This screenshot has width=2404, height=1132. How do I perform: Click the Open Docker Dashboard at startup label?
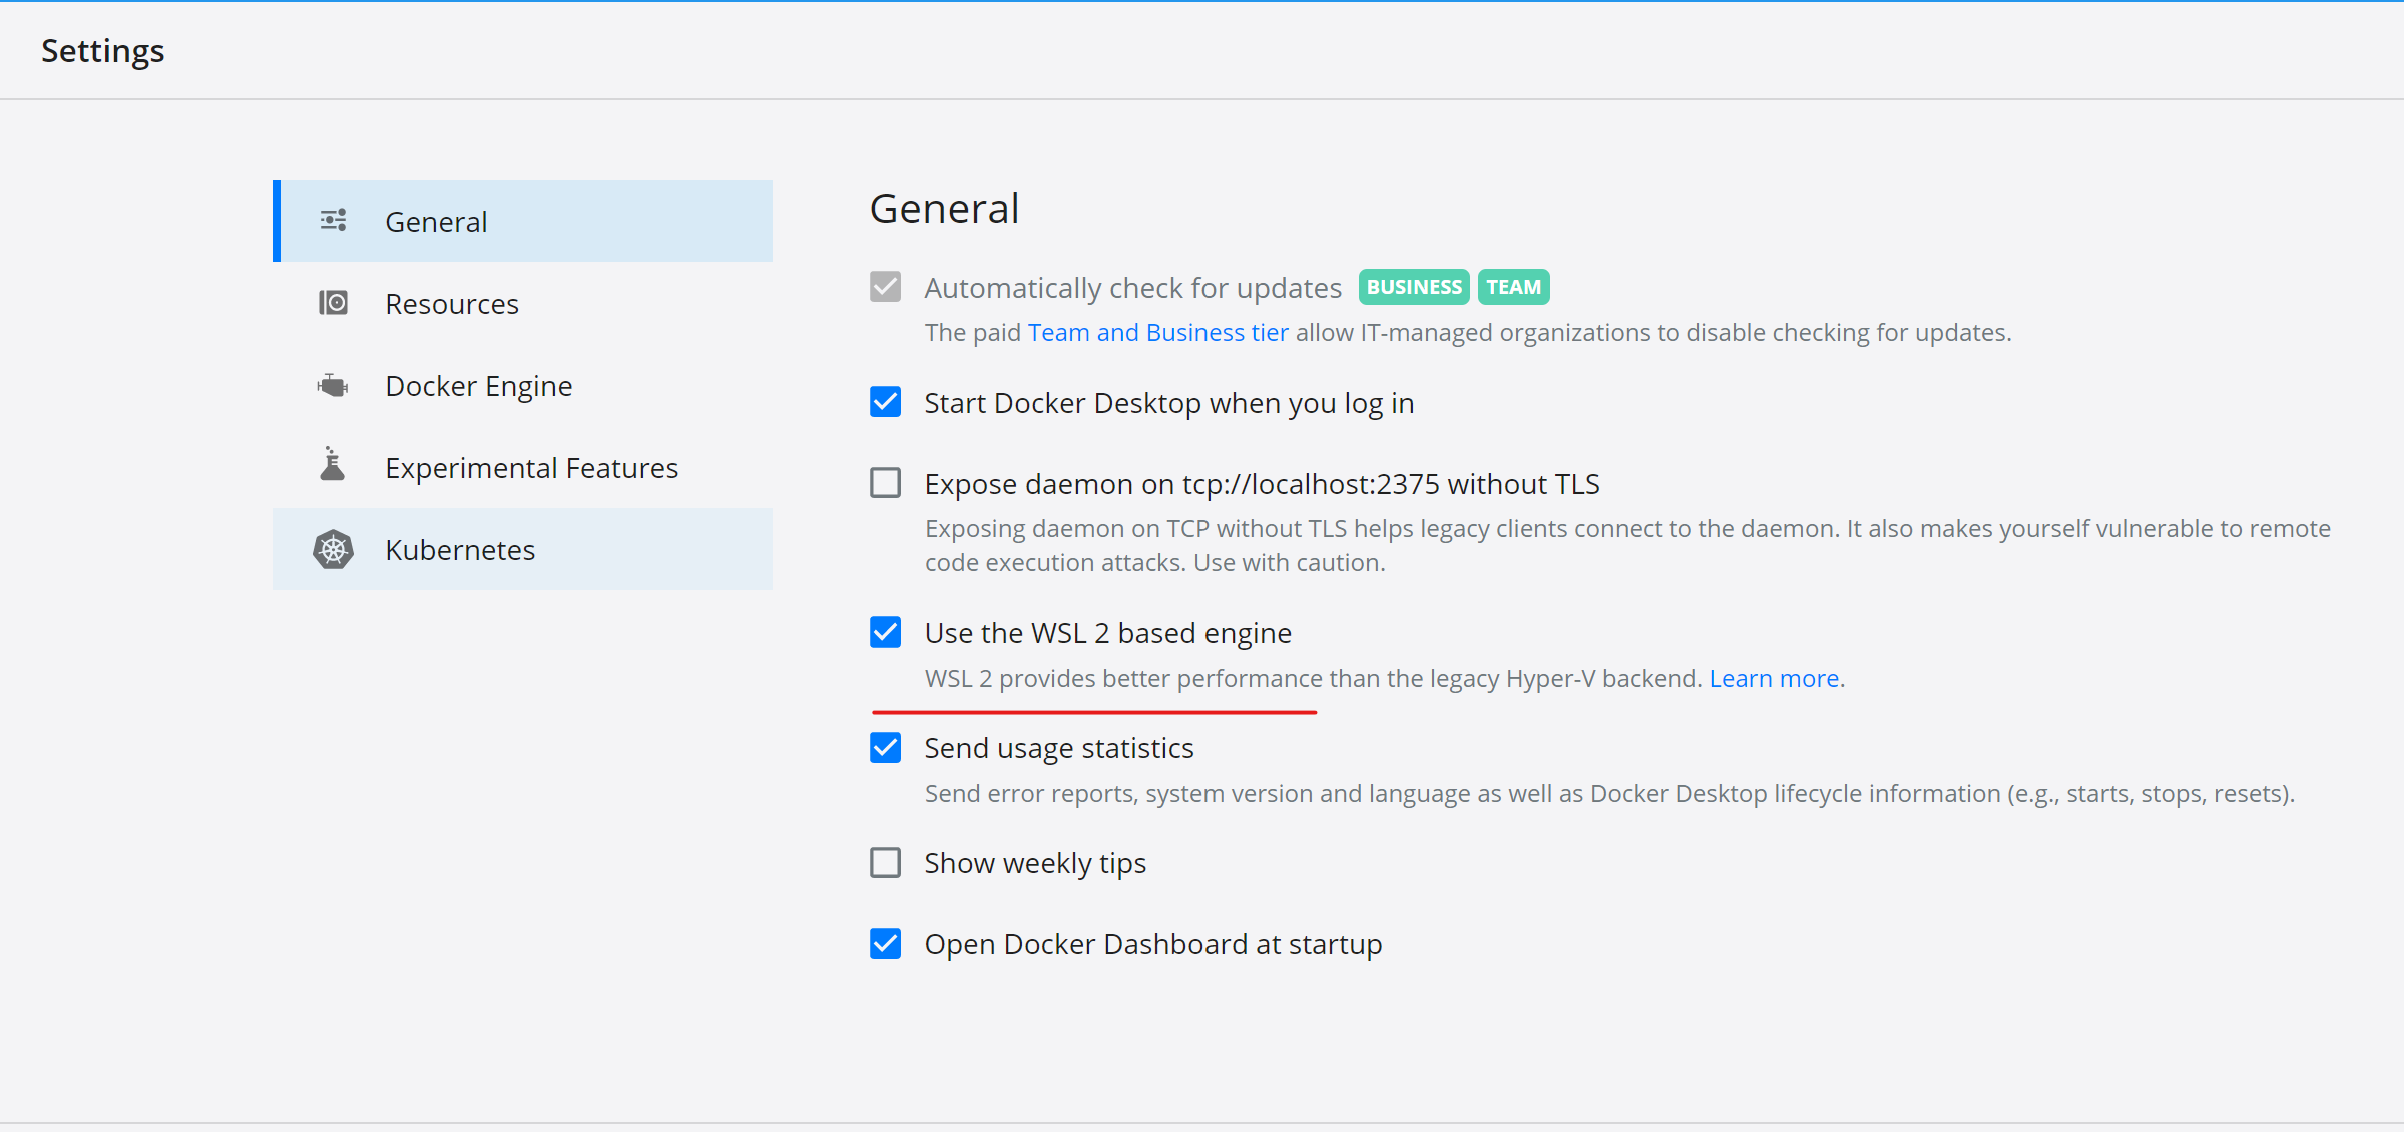(x=1153, y=944)
